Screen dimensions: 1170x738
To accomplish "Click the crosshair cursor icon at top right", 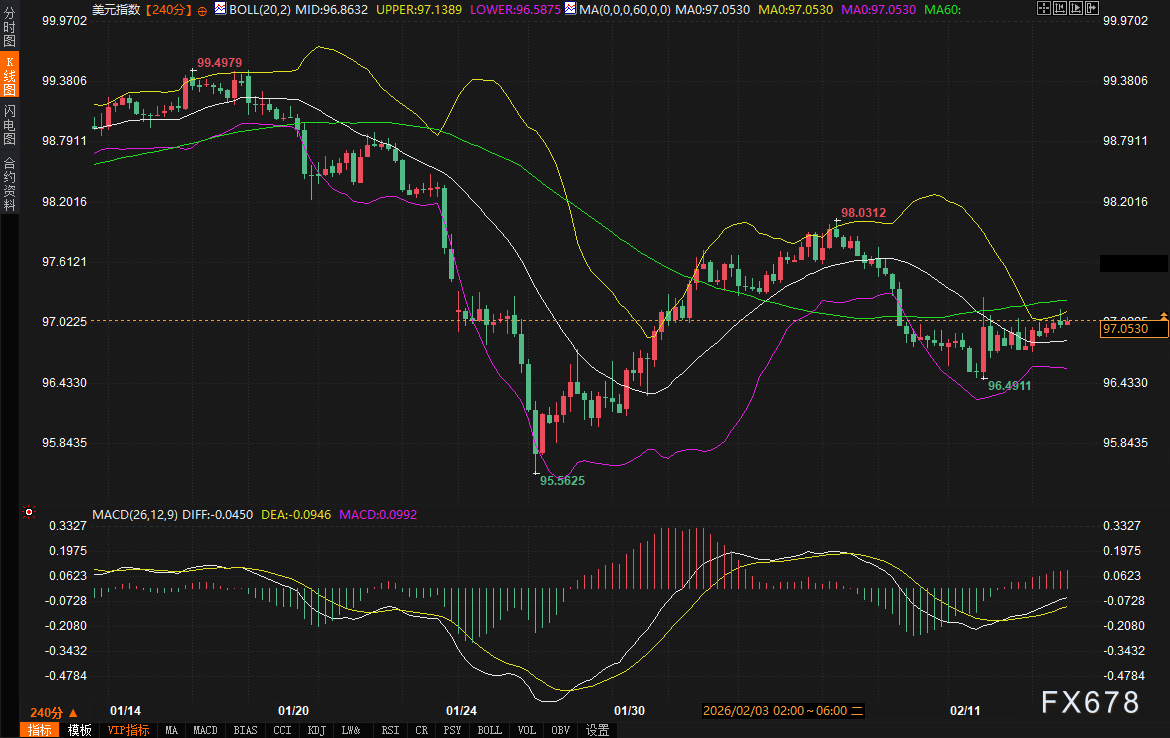I will pyautogui.click(x=1044, y=9).
